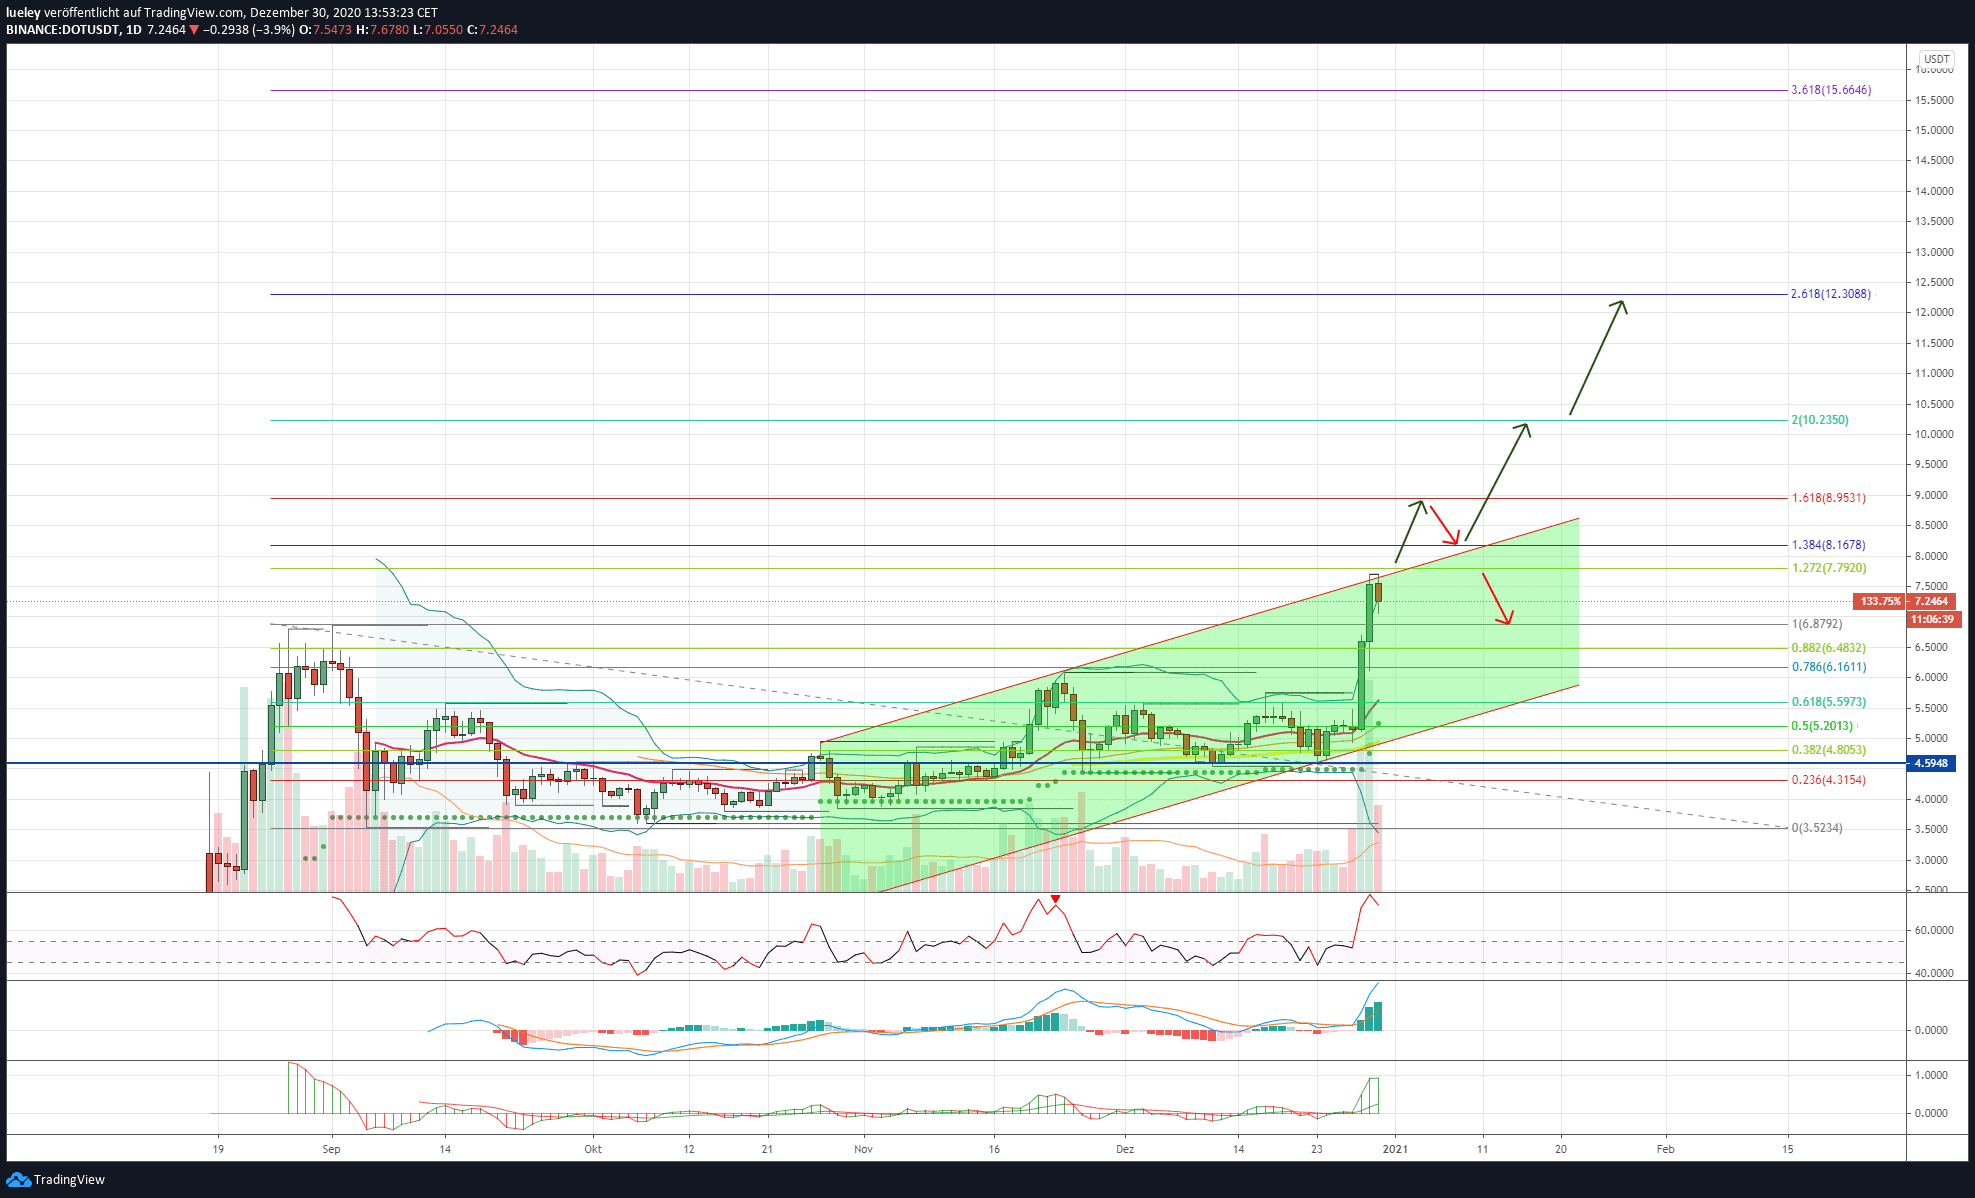
Task: Select the 1.618(8.9531) Fibonacci label
Action: (1828, 498)
